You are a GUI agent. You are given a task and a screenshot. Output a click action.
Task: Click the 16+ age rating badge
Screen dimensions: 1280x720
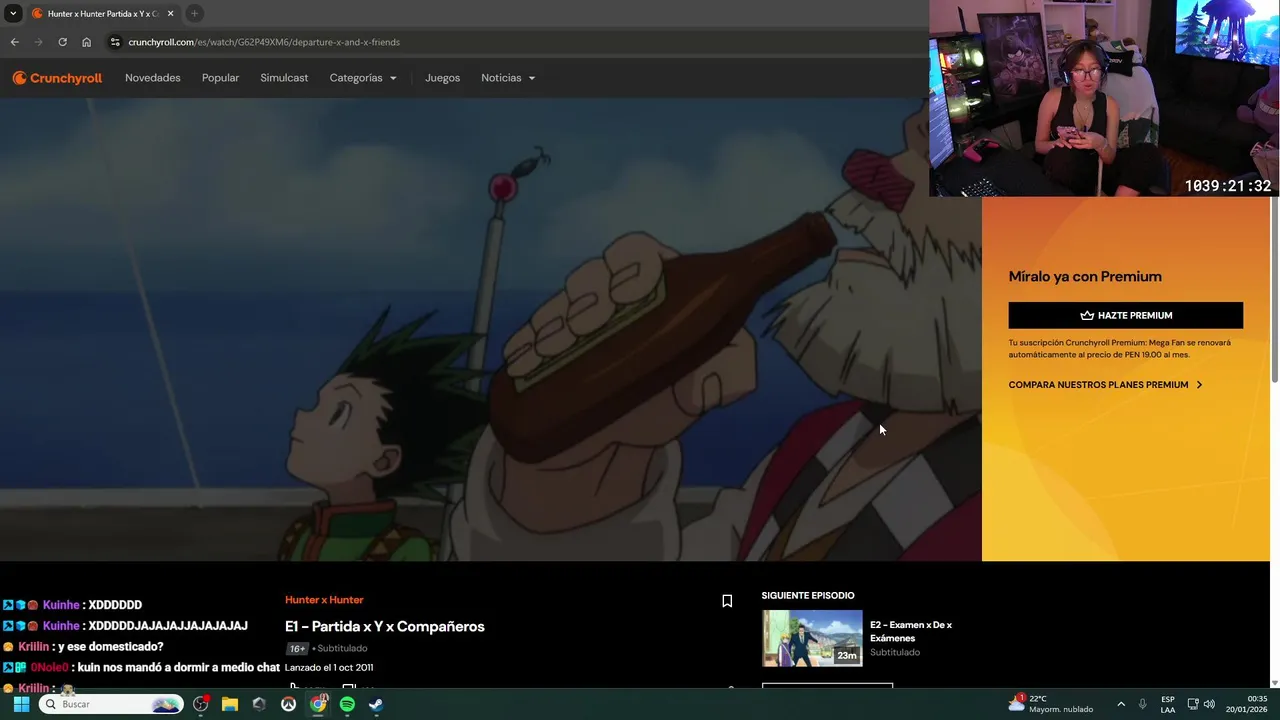(x=297, y=648)
